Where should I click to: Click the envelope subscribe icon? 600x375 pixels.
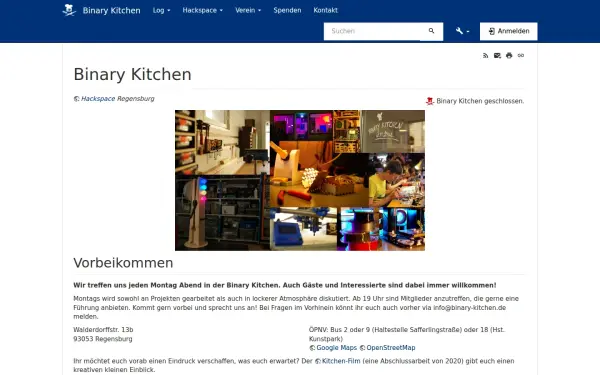pyautogui.click(x=497, y=55)
